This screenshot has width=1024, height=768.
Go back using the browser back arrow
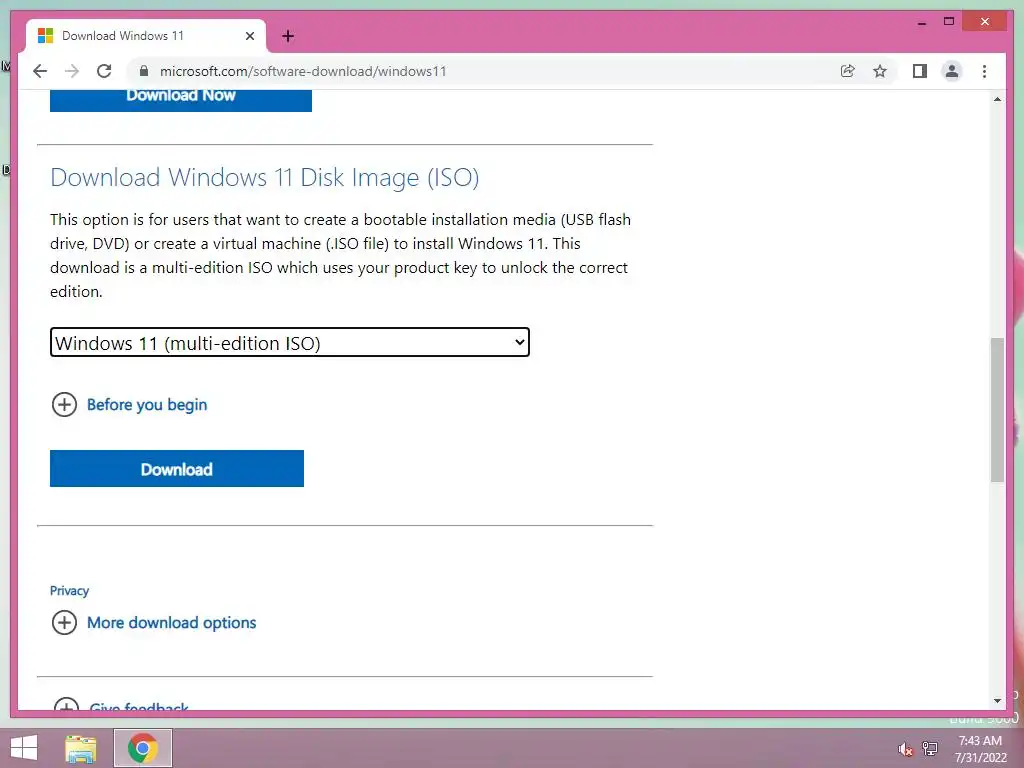point(40,71)
